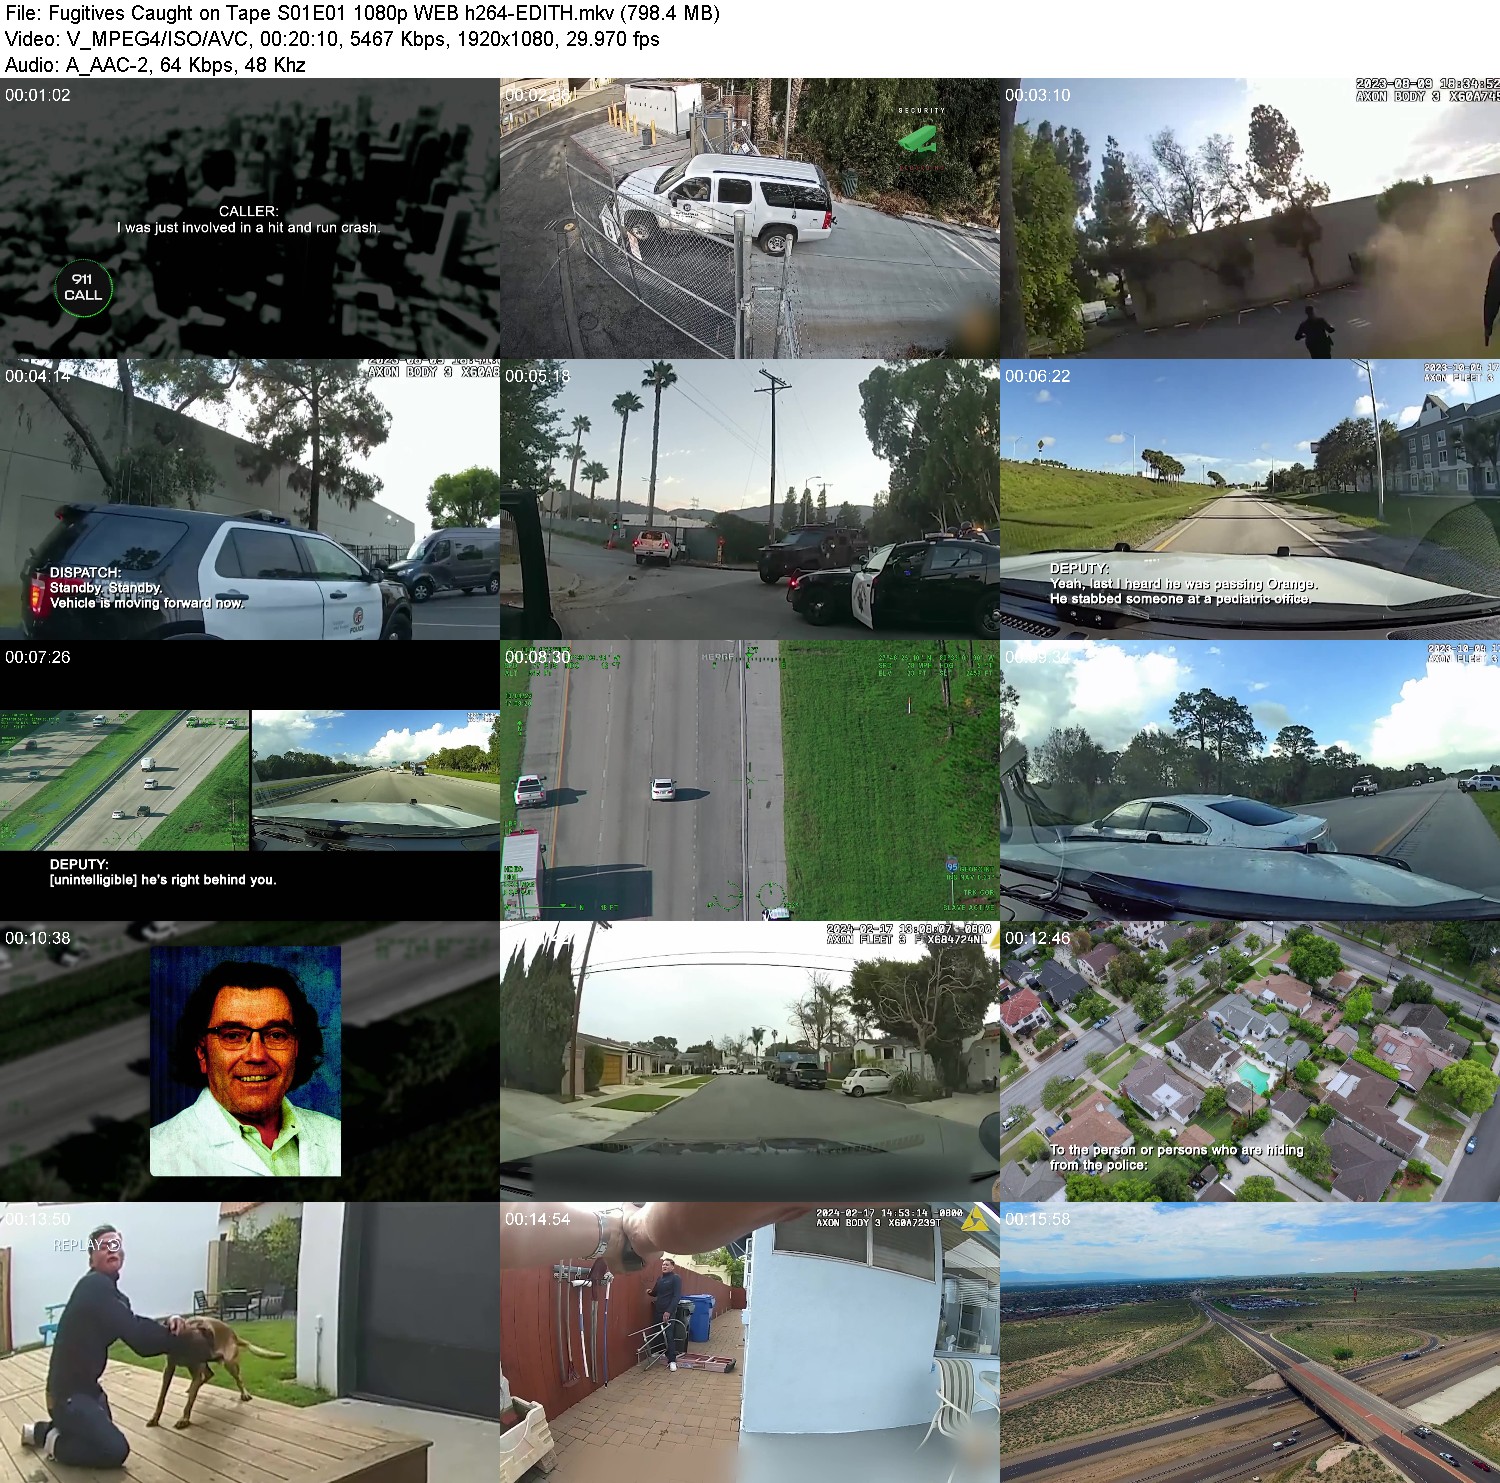Open the highway interchange thumbnail at 00:15:58

(1250, 1343)
